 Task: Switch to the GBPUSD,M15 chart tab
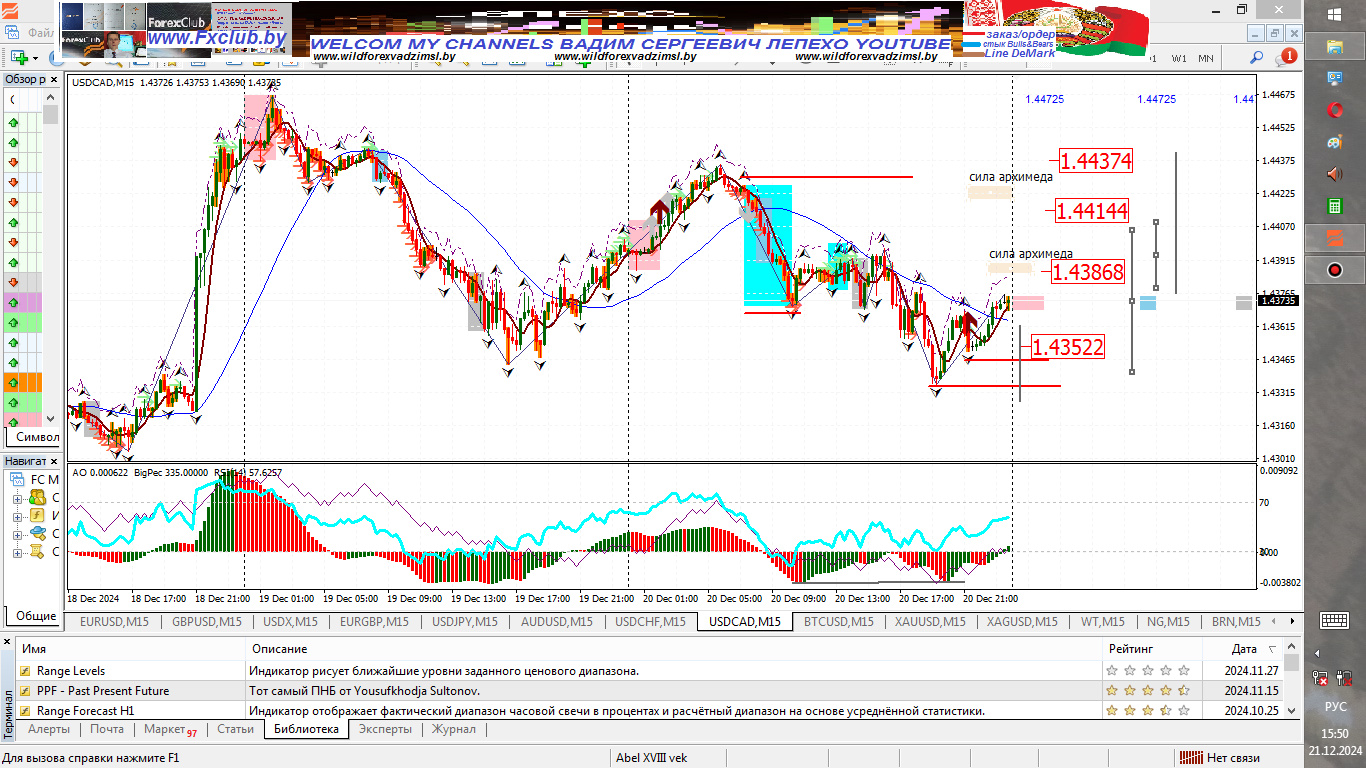tap(207, 621)
